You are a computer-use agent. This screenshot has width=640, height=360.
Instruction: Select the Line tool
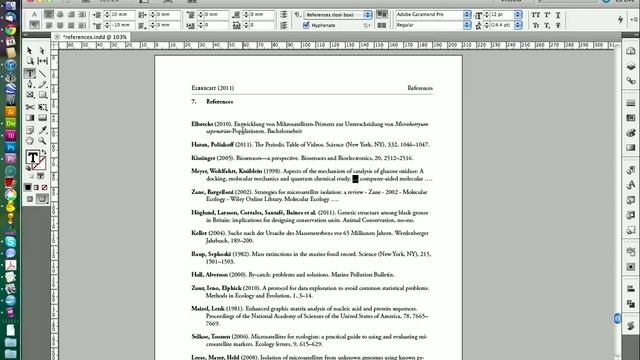42,73
